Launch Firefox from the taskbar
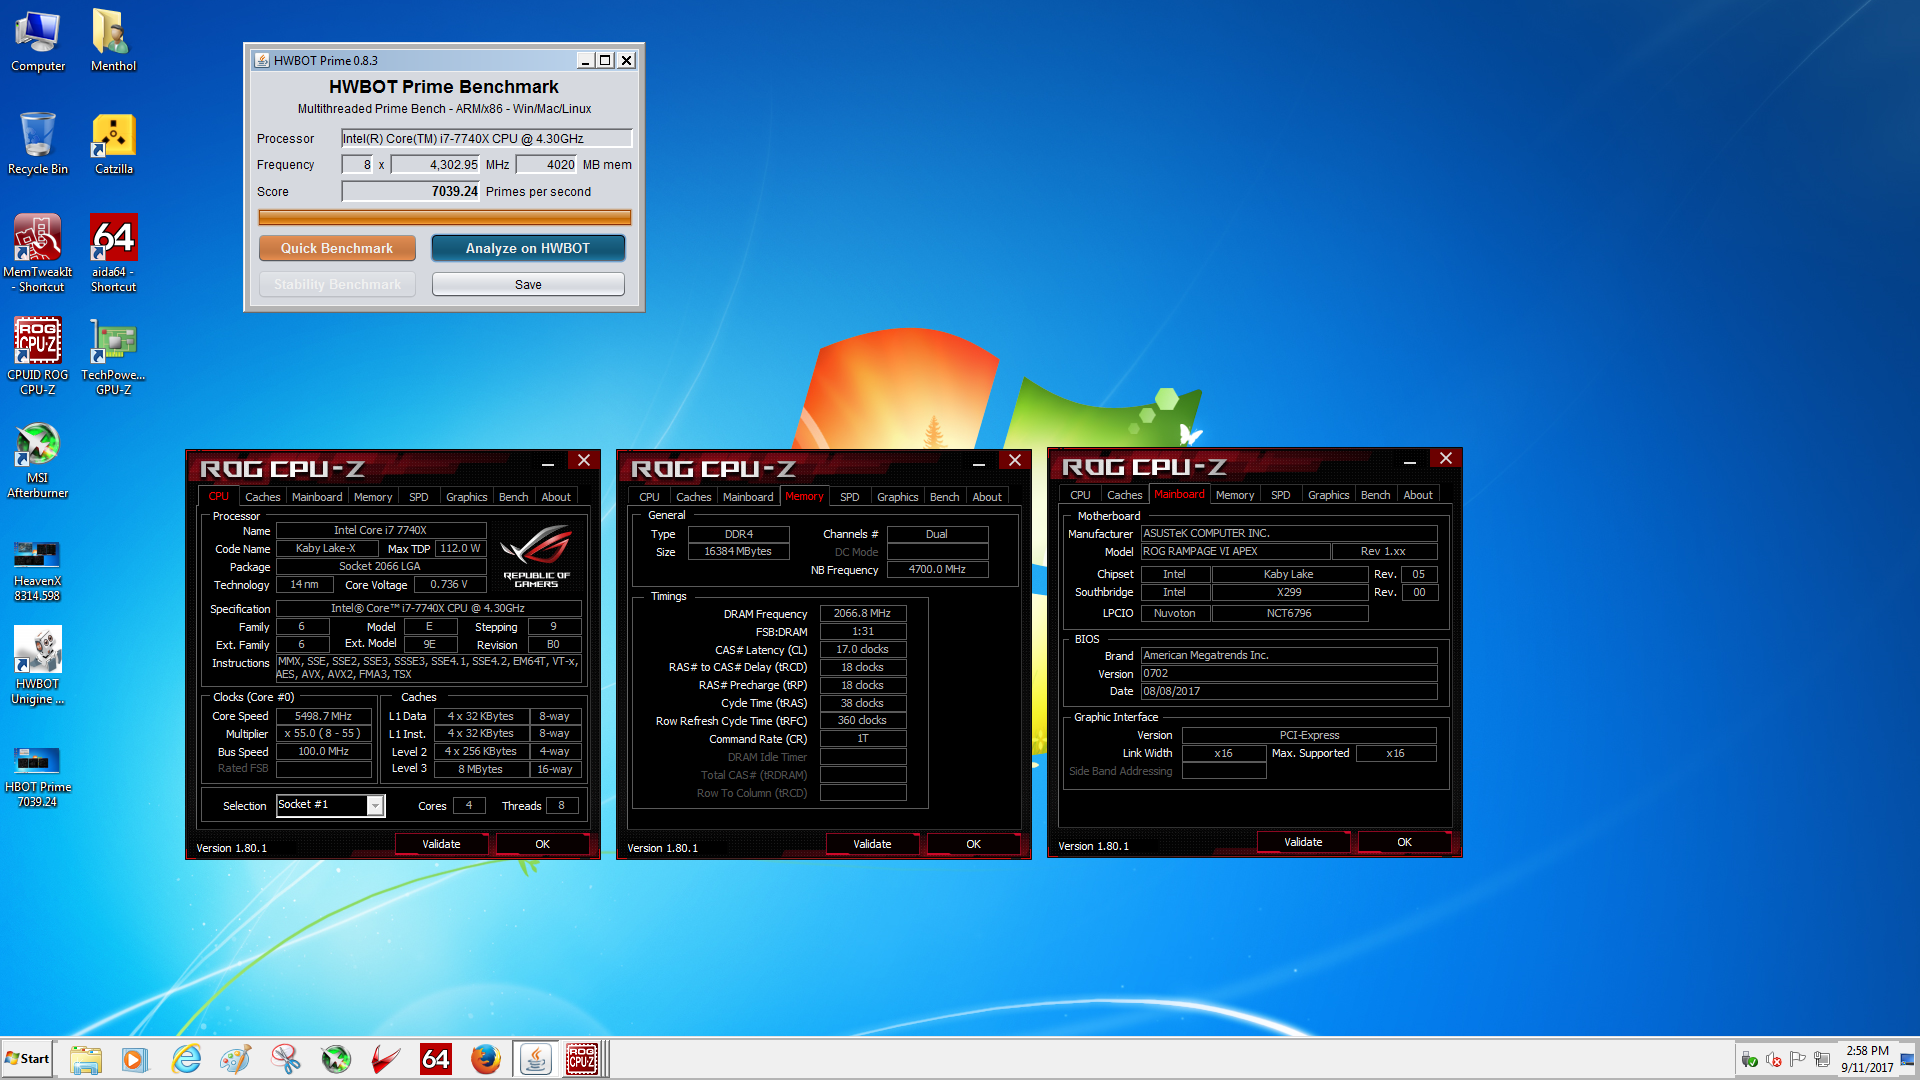1920x1080 pixels. (486, 1059)
